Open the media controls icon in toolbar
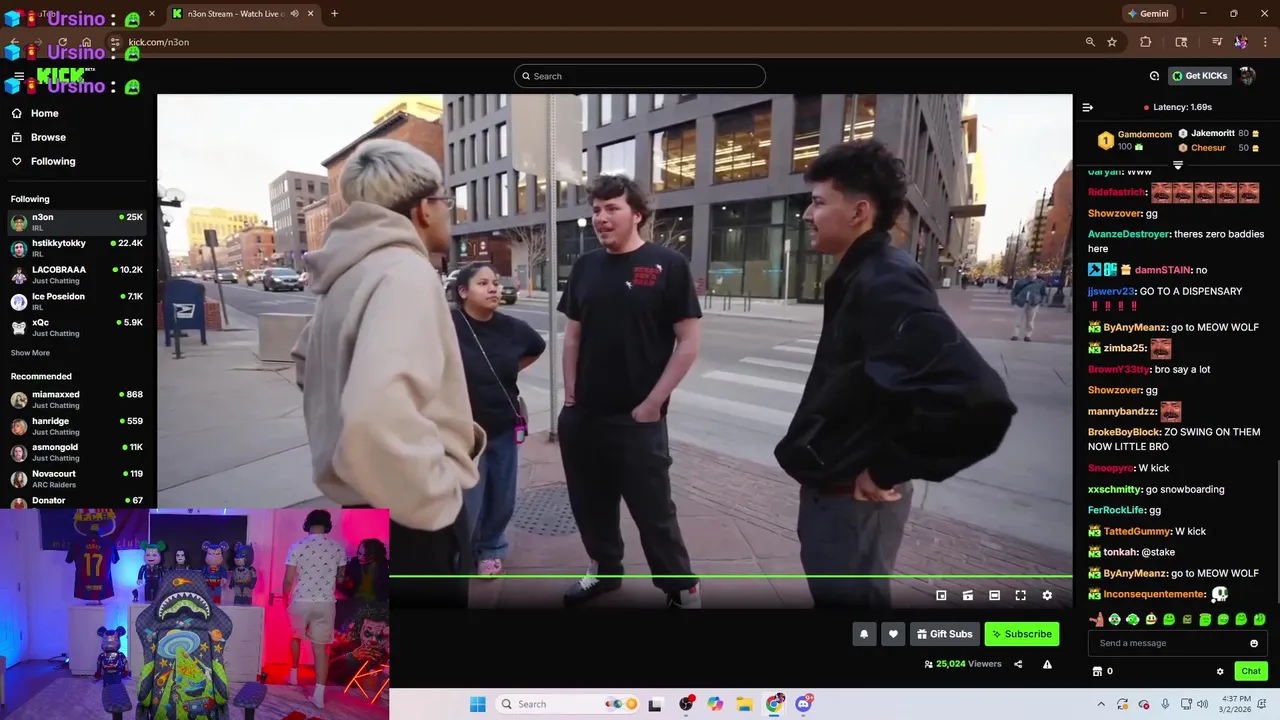This screenshot has width=1280, height=720. coord(1217,42)
